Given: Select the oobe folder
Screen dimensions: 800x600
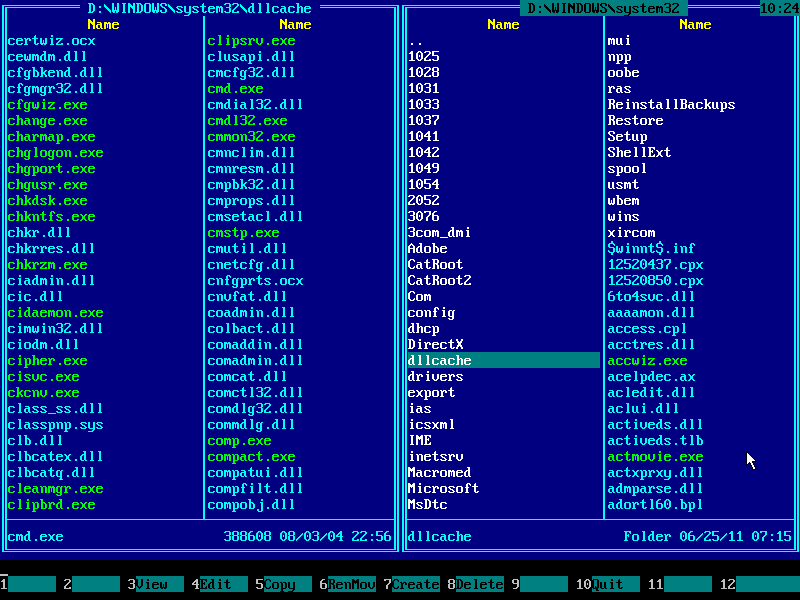Looking at the screenshot, I should 623,72.
